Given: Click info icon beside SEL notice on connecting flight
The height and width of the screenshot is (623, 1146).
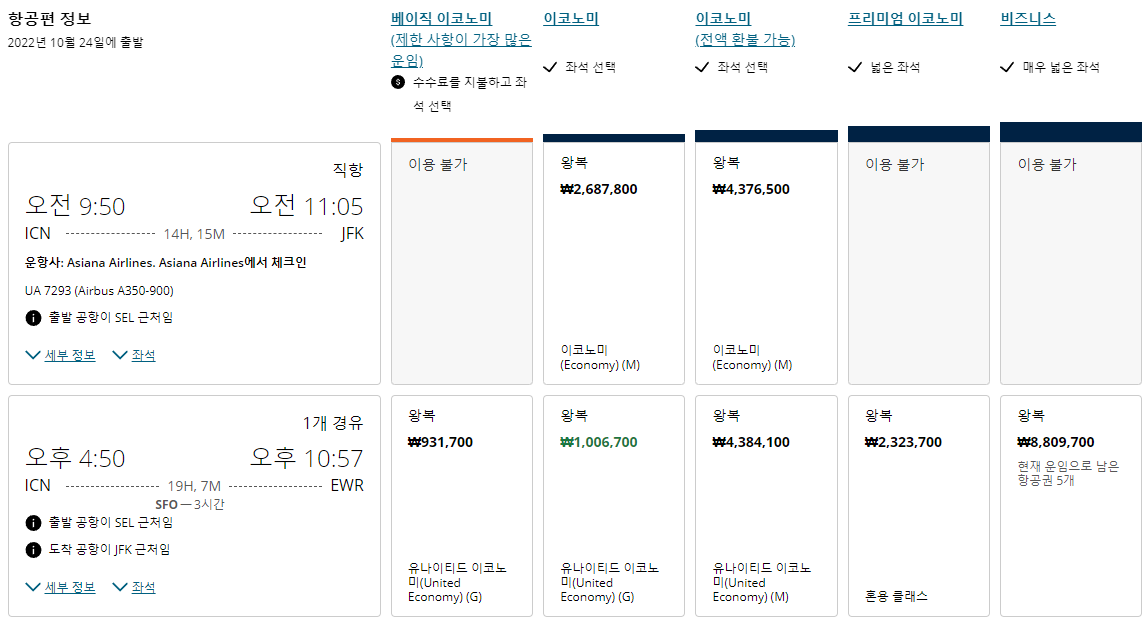Looking at the screenshot, I should coord(33,523).
